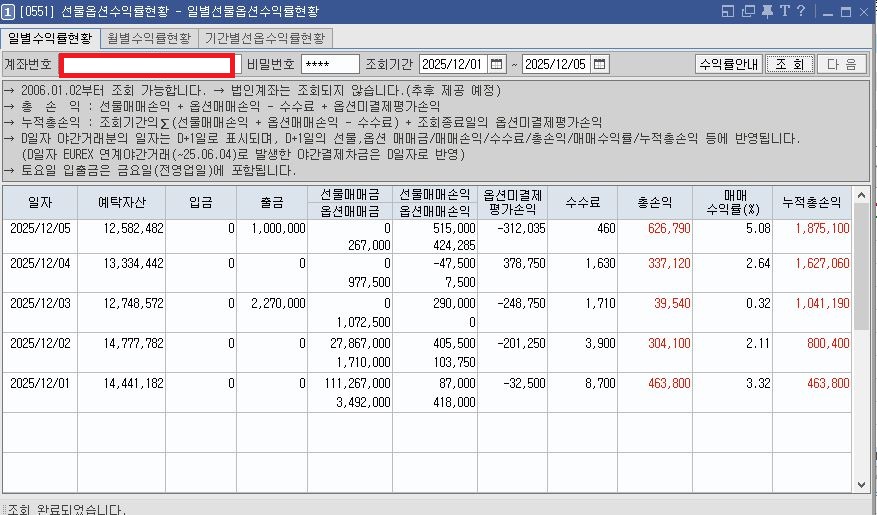The width and height of the screenshot is (877, 515).
Task: Select the date cell 2025/12/02
Action: click(x=40, y=343)
